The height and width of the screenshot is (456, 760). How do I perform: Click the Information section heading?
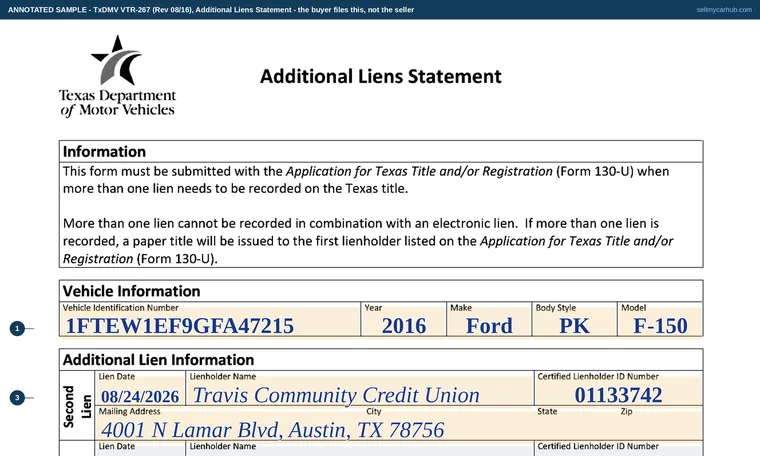104,152
